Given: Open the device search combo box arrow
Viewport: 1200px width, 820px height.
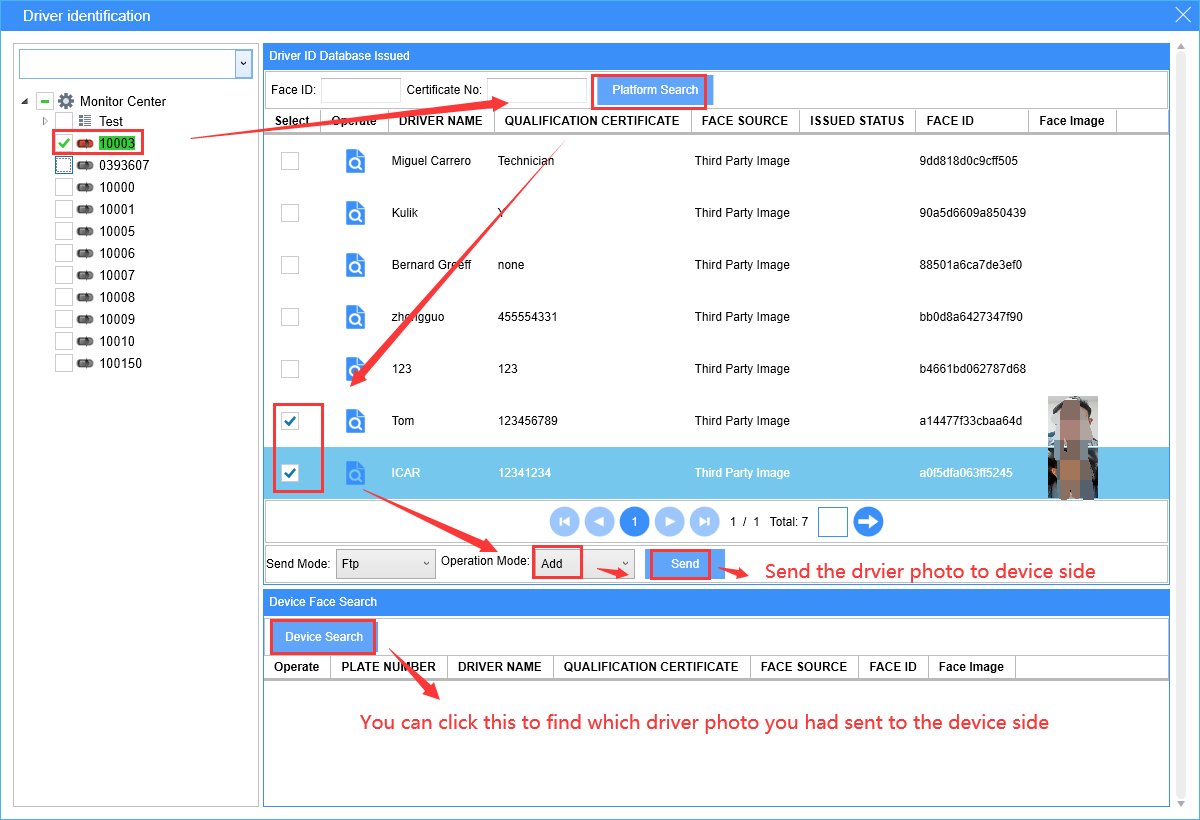Looking at the screenshot, I should [x=243, y=63].
